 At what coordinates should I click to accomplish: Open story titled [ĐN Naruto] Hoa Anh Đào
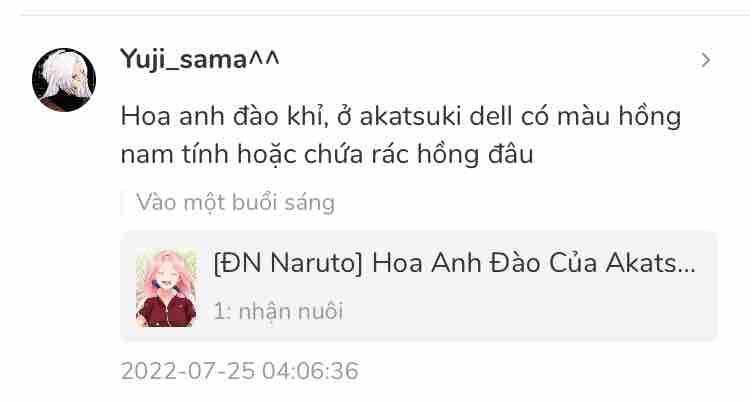[454, 263]
